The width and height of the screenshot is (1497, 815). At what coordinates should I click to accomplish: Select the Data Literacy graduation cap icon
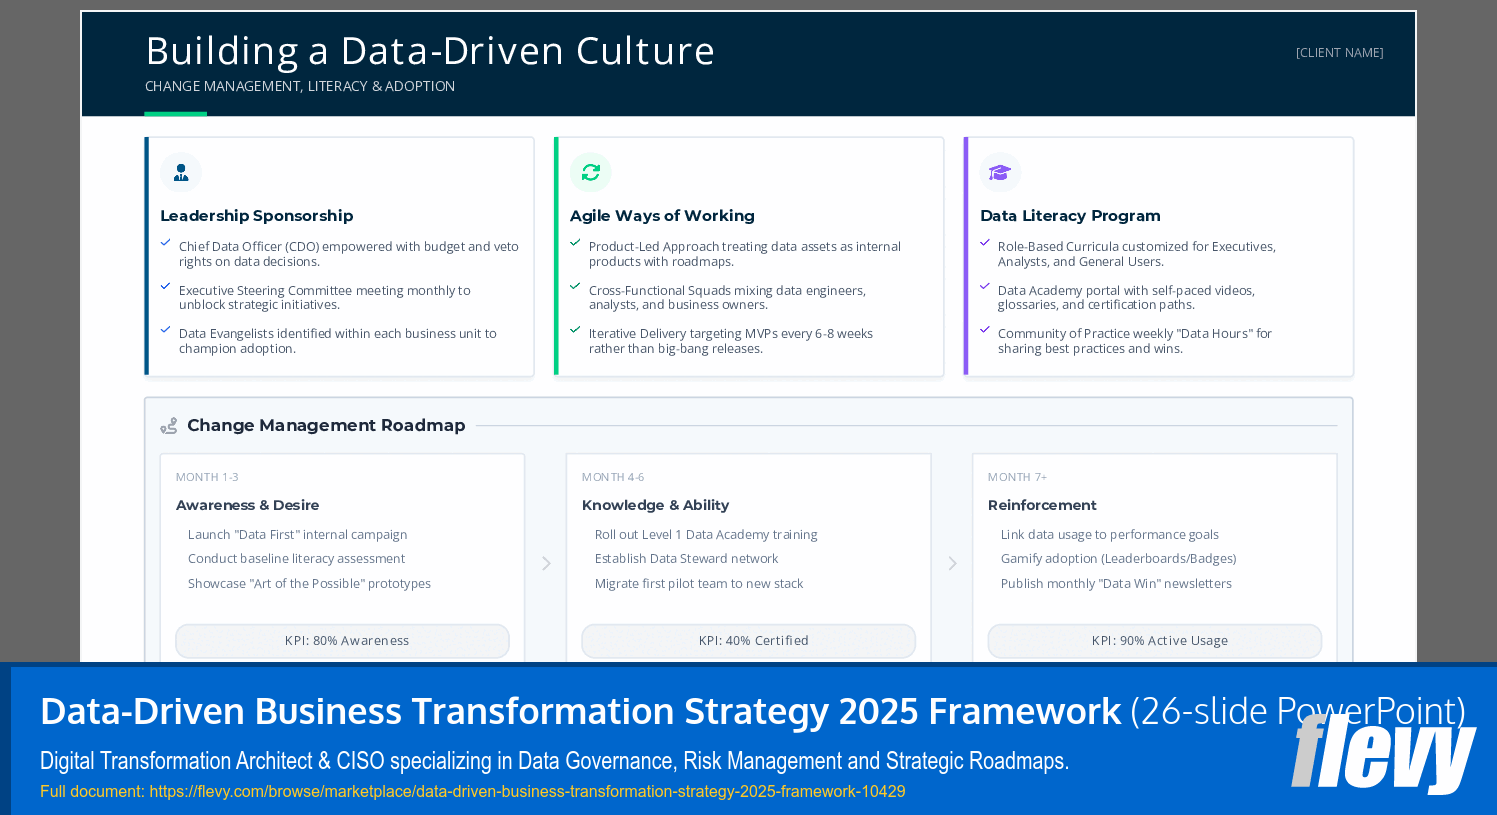point(999,172)
